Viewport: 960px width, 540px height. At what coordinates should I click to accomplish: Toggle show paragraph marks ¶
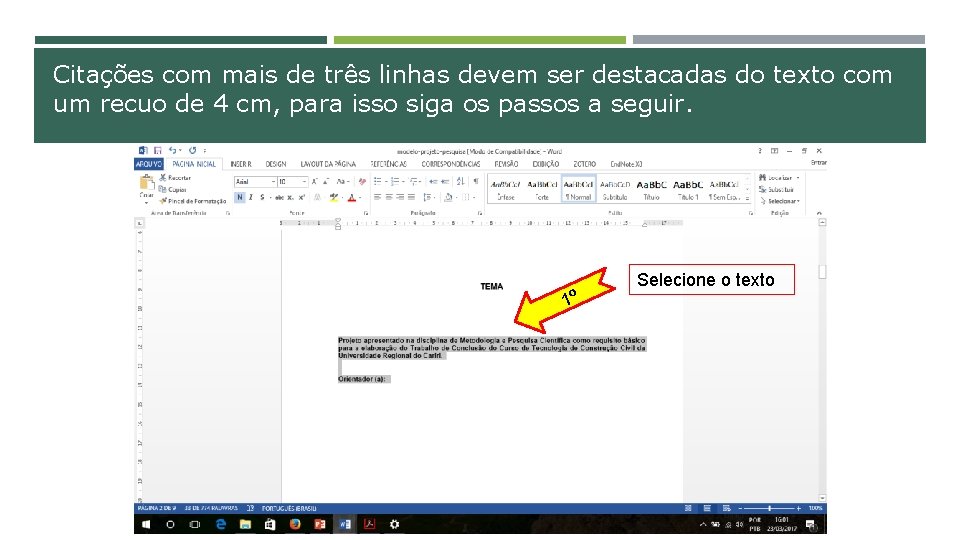pos(476,181)
